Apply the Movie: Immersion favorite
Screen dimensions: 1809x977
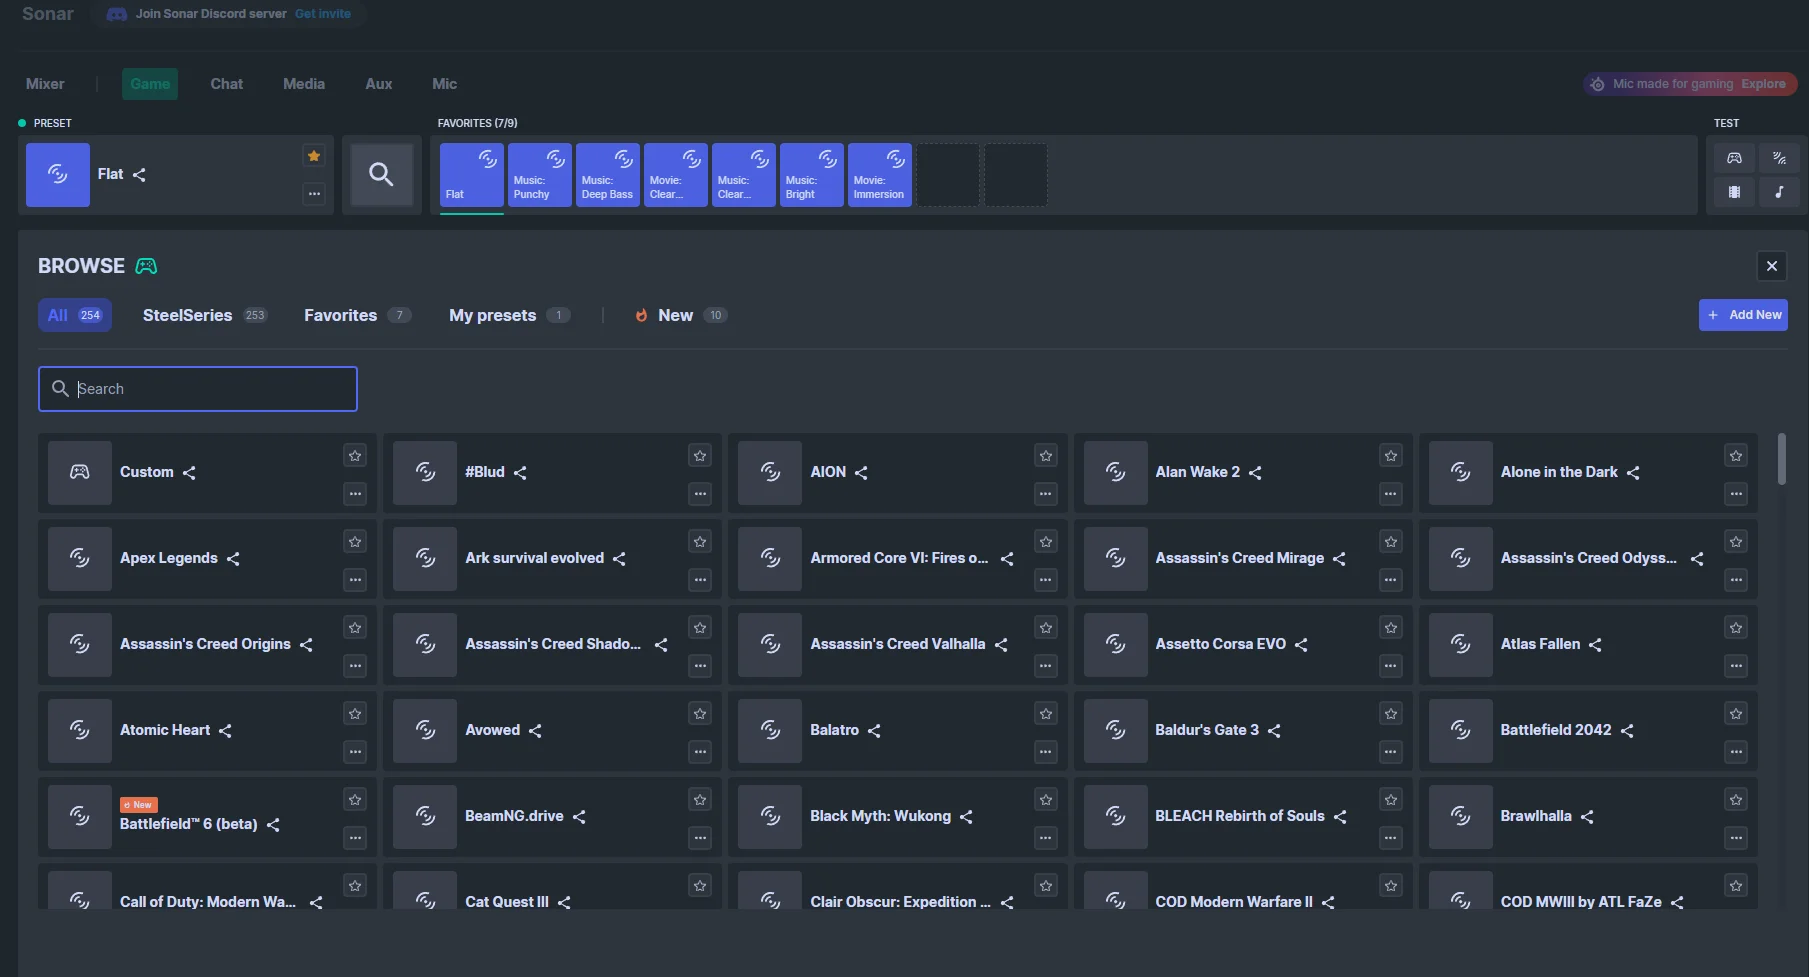[880, 175]
